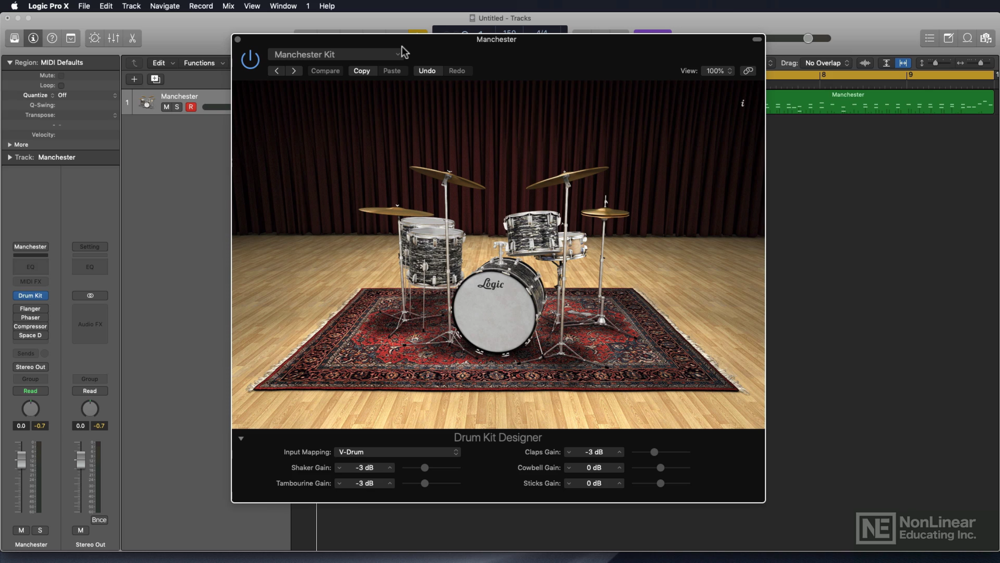Select the green Manchester MIDI region
This screenshot has width=1000, height=563.
click(879, 102)
